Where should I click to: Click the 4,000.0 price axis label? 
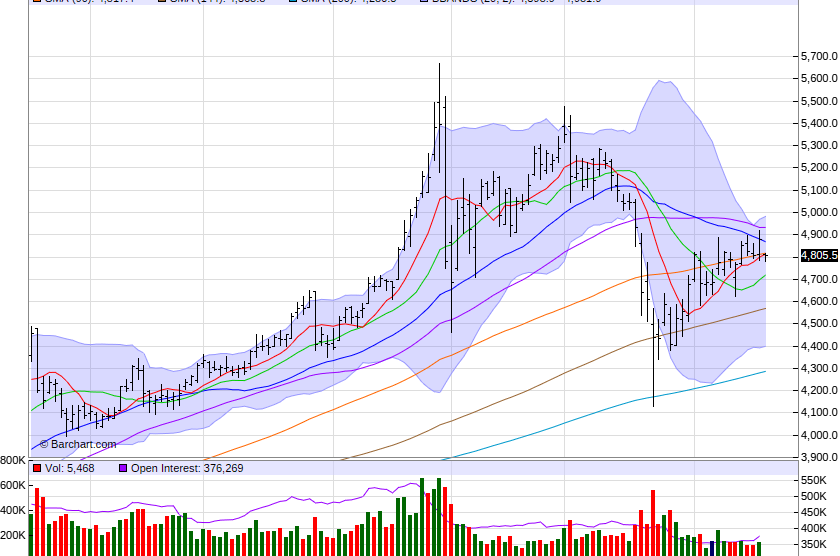[819, 435]
